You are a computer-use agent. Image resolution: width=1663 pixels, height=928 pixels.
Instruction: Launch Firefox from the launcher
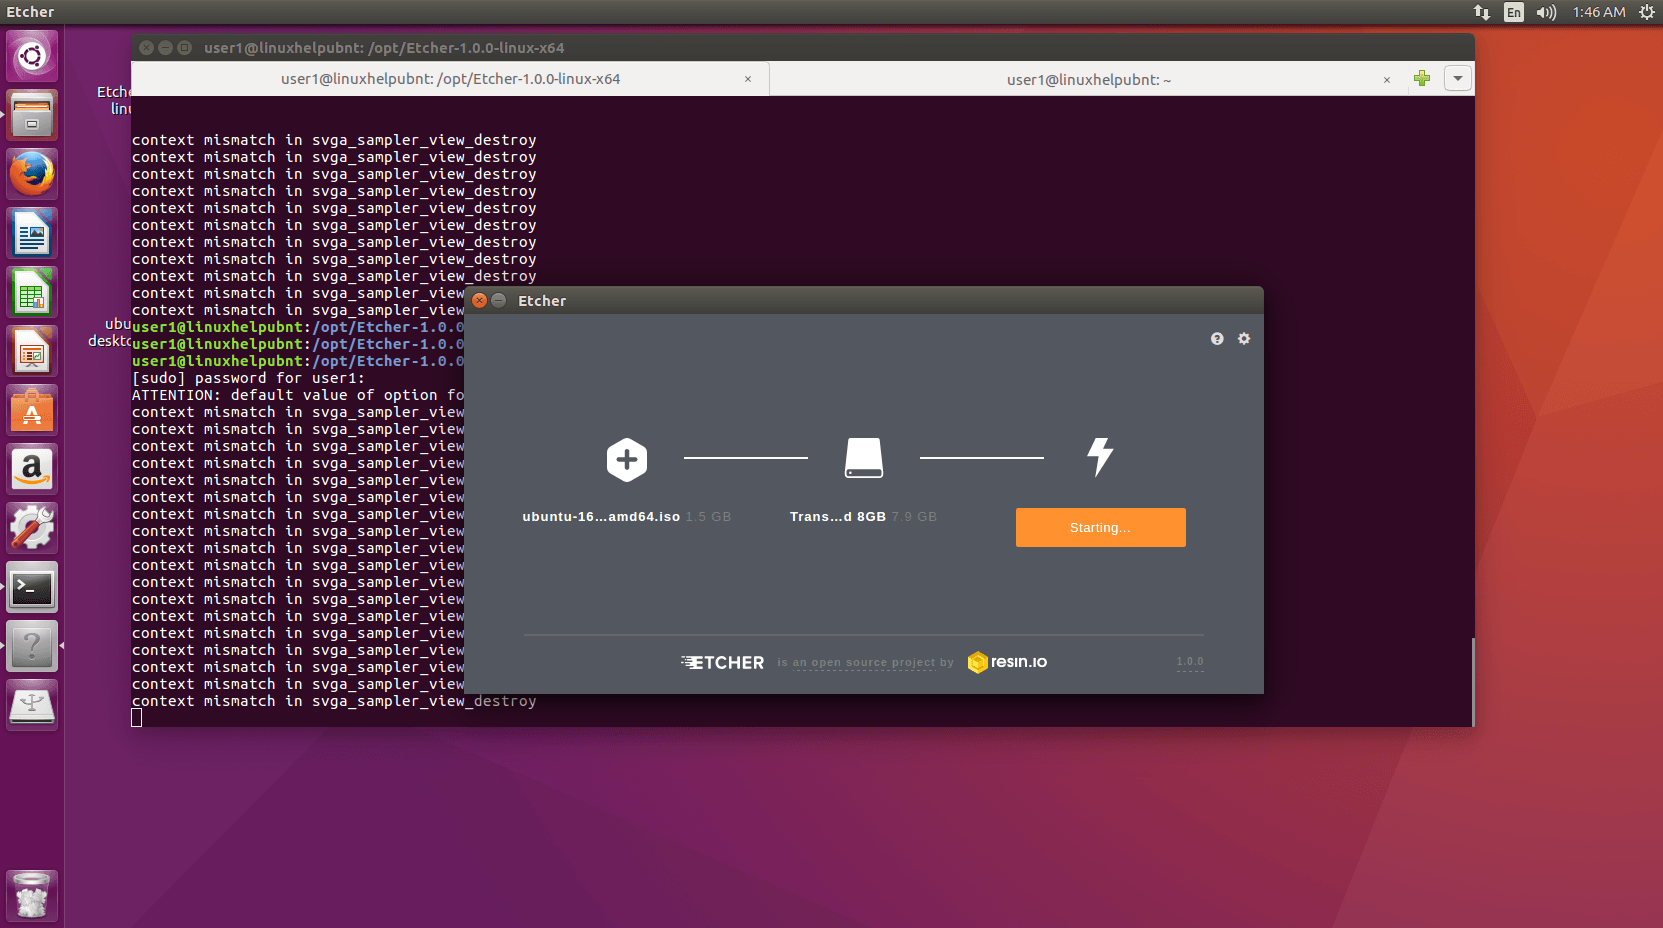[32, 174]
